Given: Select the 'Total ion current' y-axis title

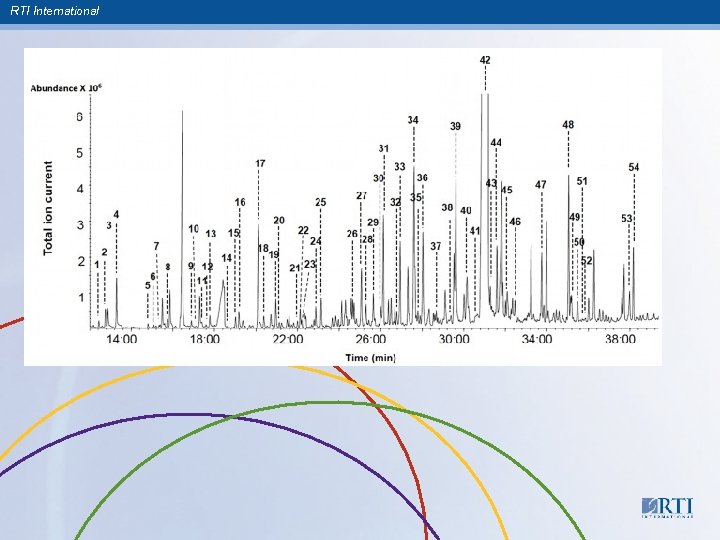Looking at the screenshot, I should click(x=48, y=208).
